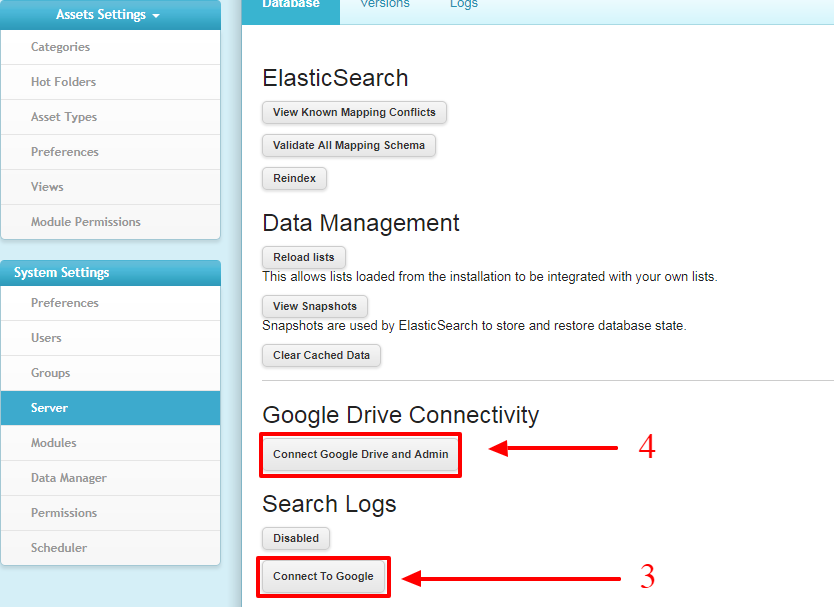The image size is (834, 607).
Task: Toggle the Disabled search logs button
Action: [296, 538]
